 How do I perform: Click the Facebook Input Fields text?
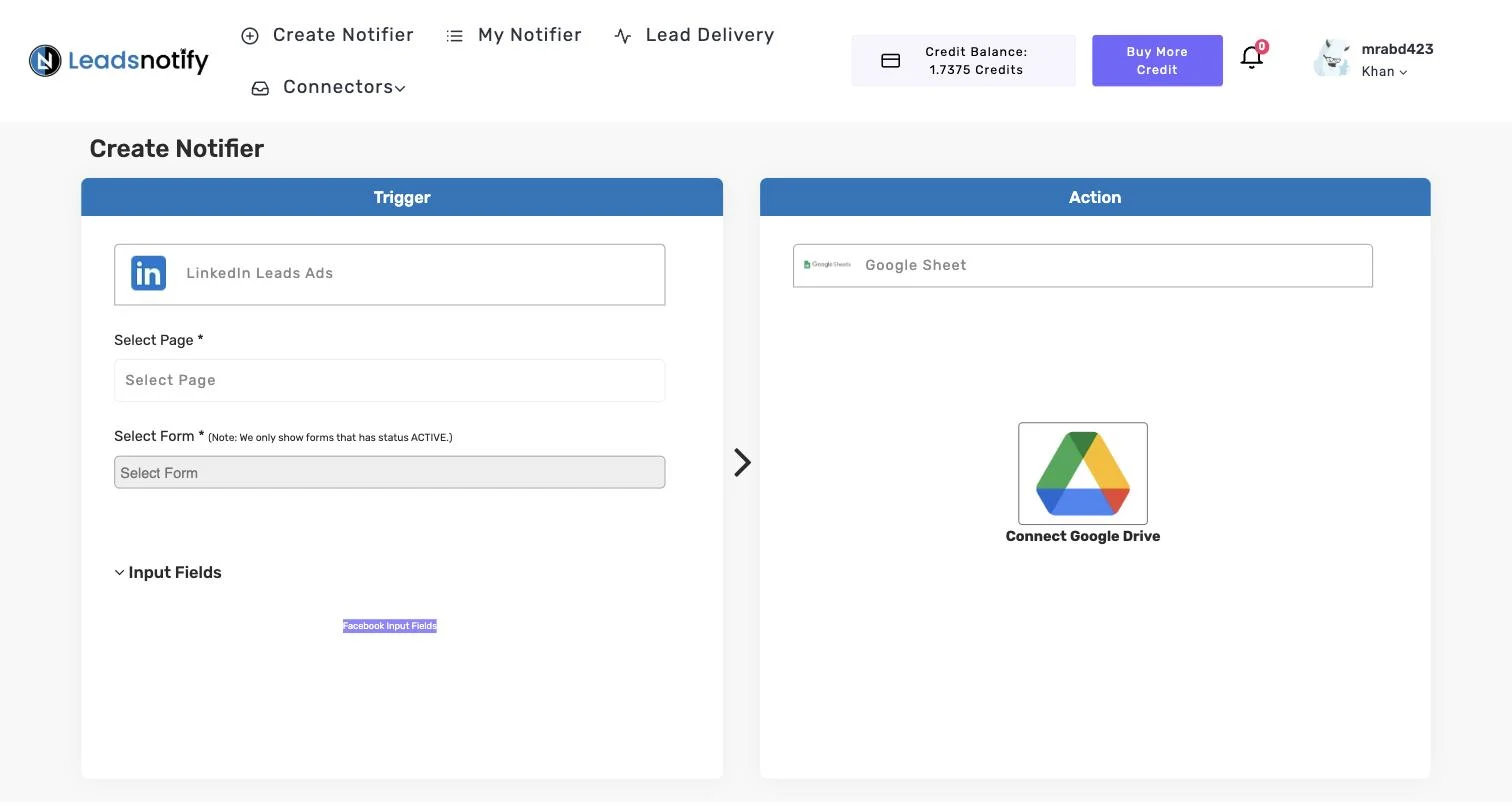tap(390, 626)
